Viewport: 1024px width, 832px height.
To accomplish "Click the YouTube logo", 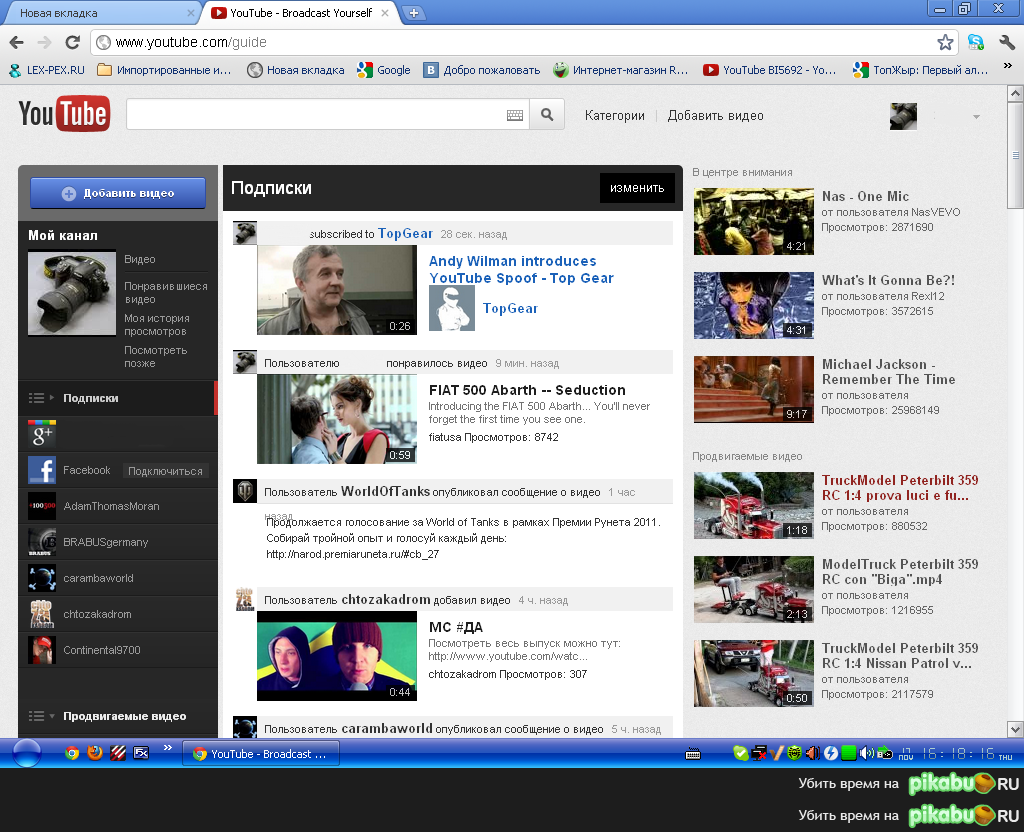I will click(63, 113).
